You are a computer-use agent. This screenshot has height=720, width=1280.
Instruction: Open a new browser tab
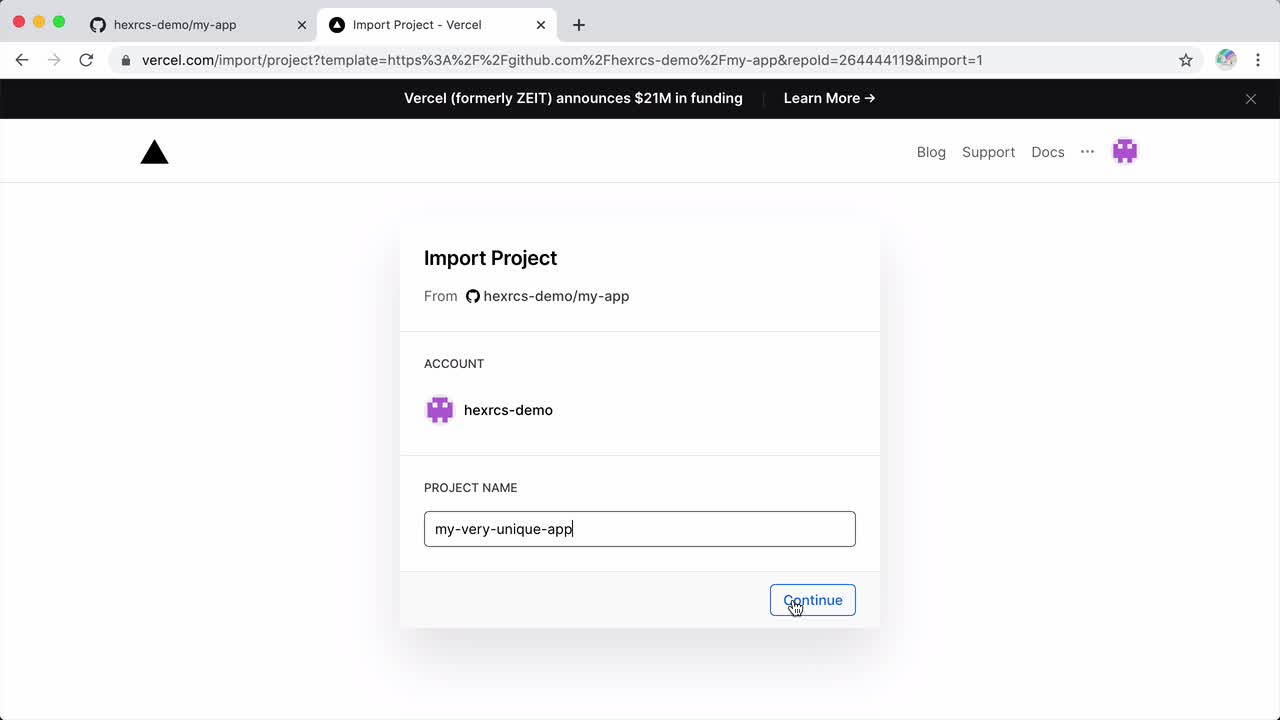[x=578, y=25]
